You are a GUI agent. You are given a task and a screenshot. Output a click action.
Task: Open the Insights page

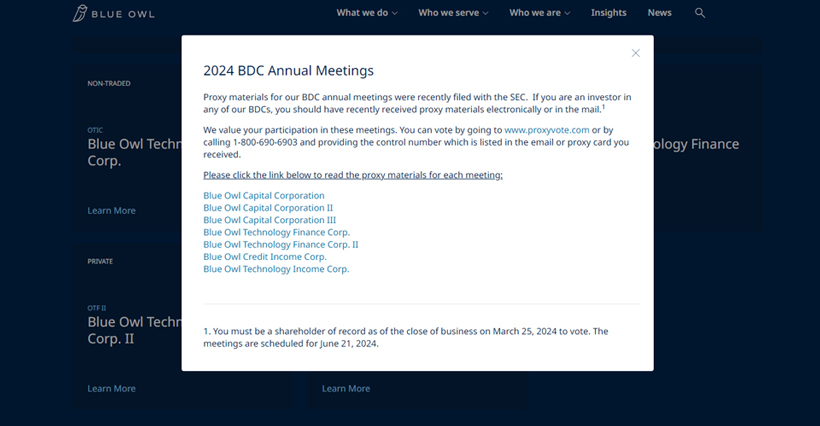point(608,13)
